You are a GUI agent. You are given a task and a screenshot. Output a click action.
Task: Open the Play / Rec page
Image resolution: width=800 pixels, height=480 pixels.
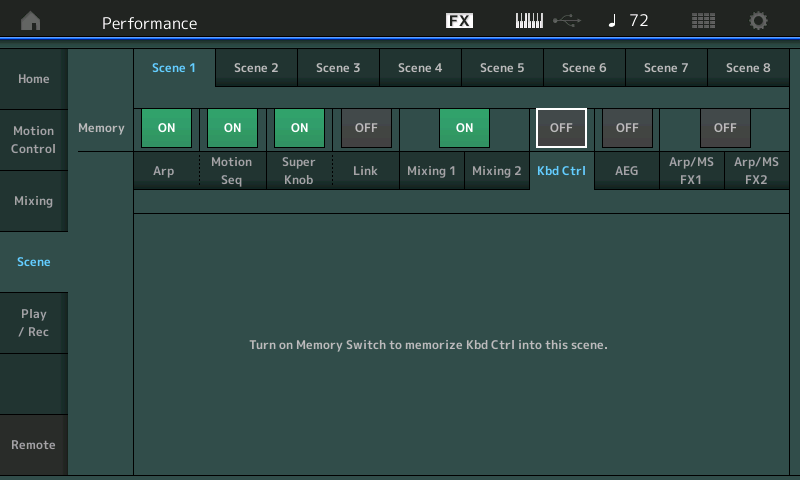pyautogui.click(x=34, y=323)
